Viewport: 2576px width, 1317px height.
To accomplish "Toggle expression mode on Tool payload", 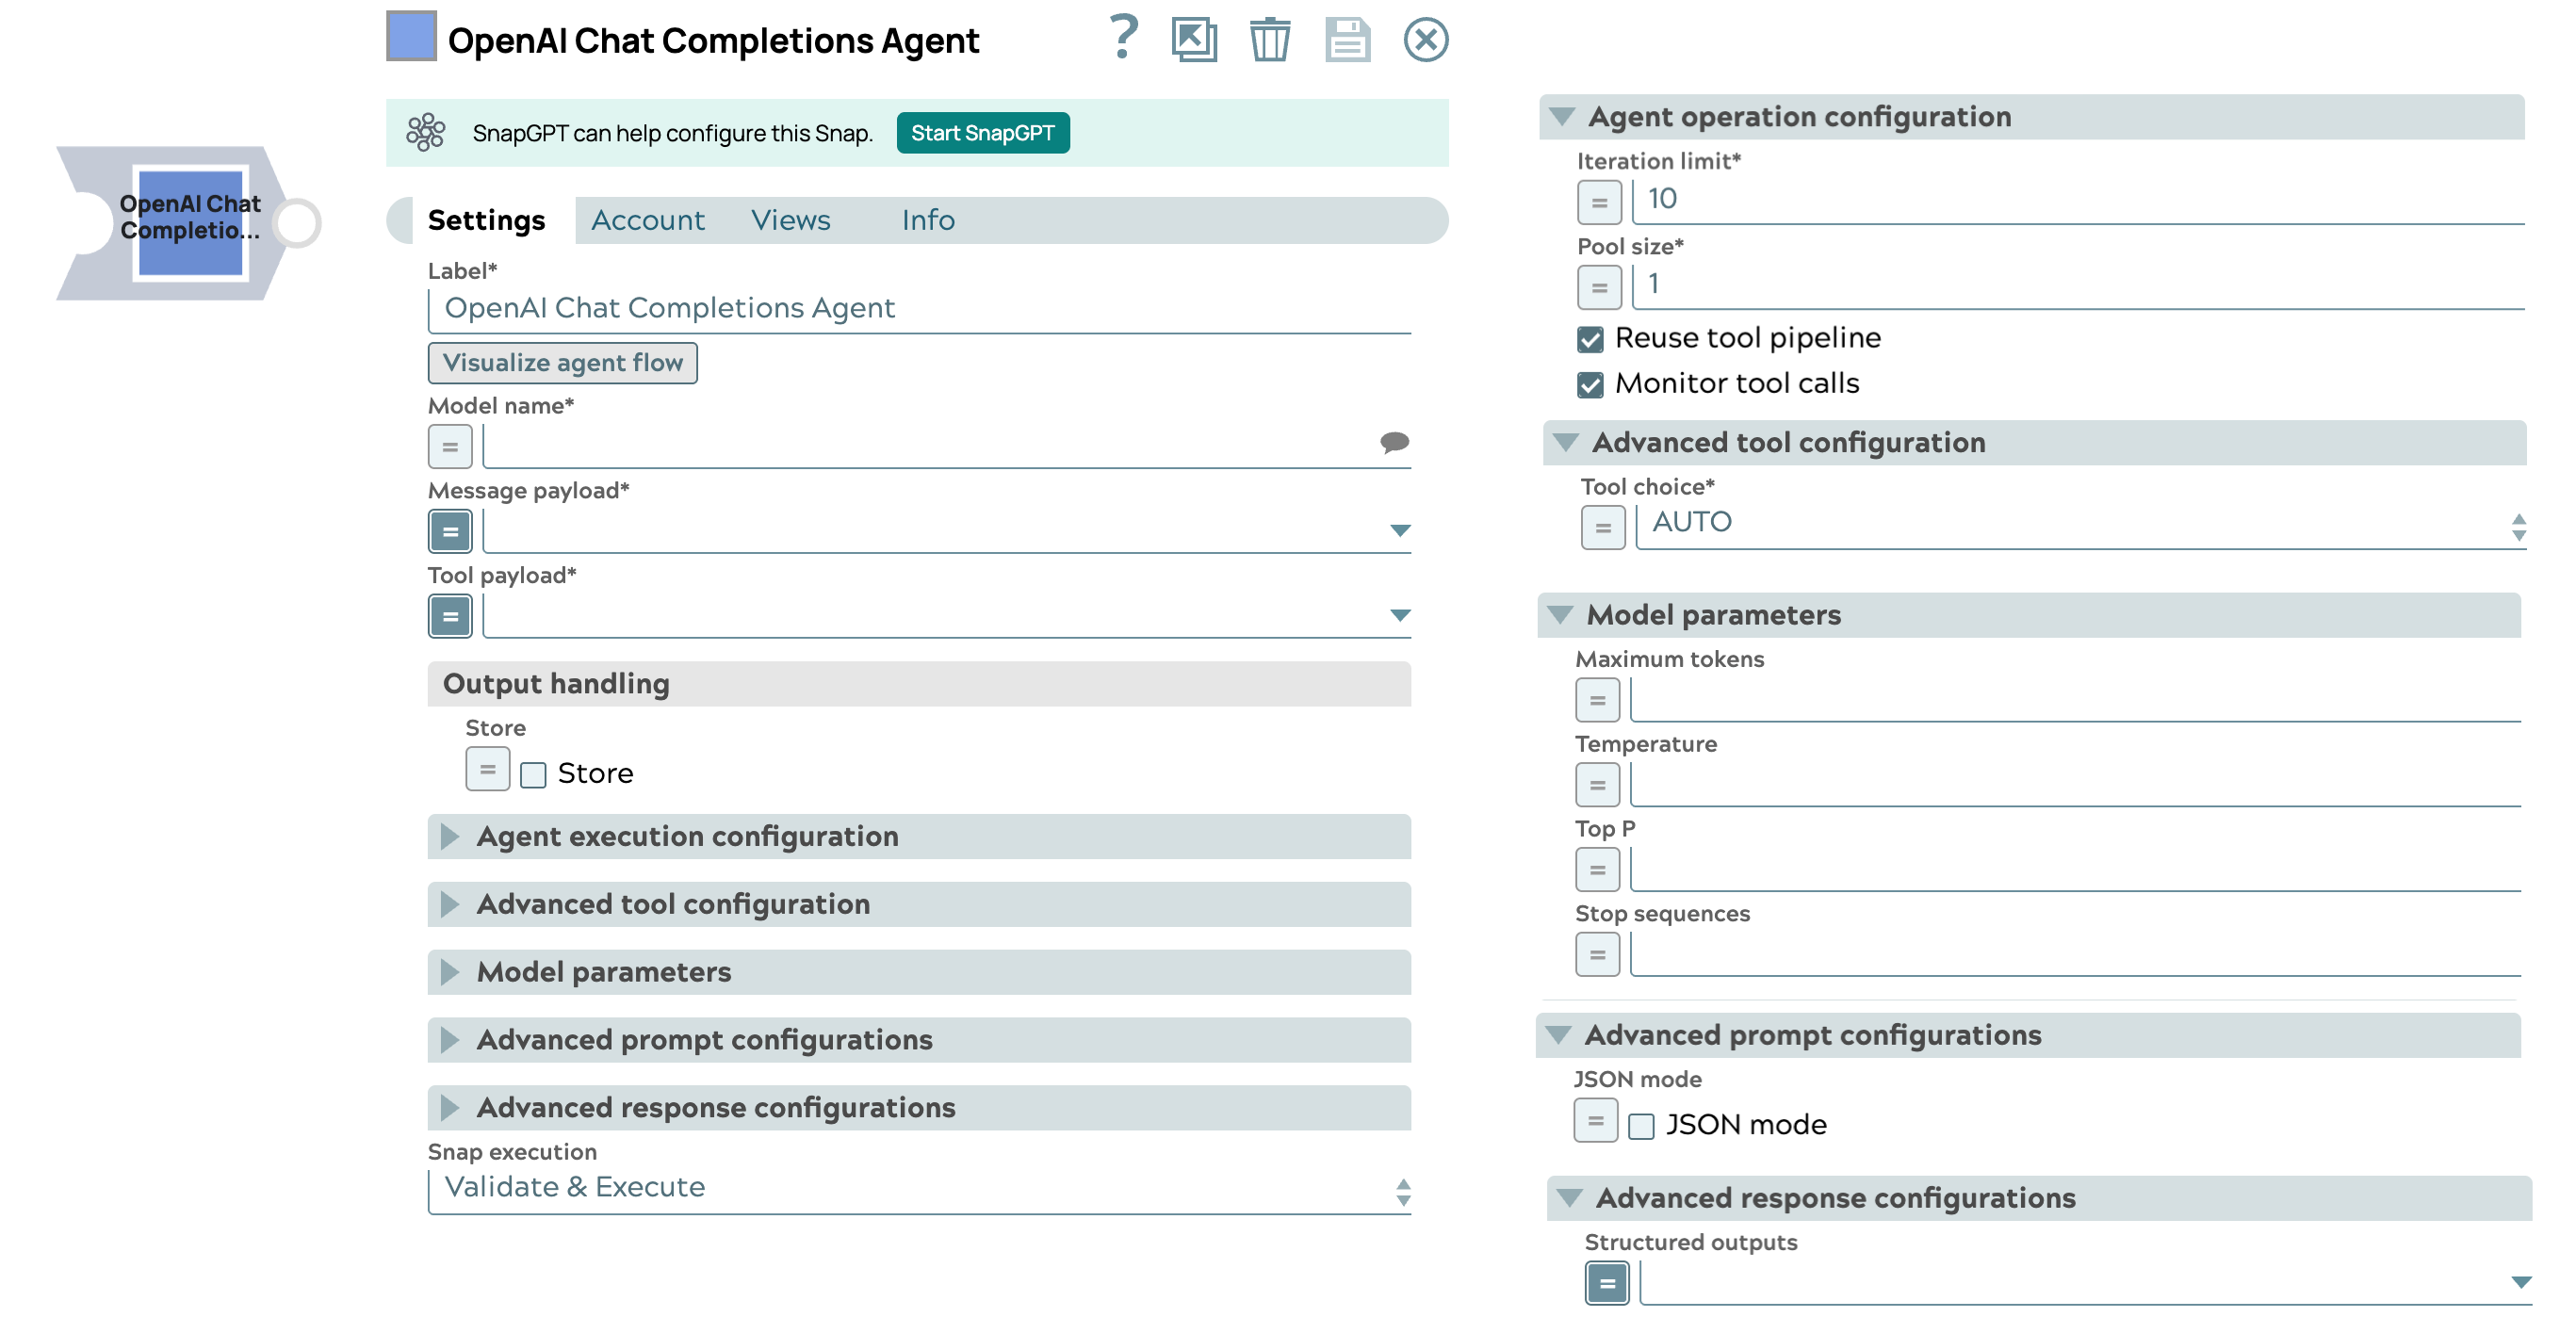I will click(x=450, y=616).
